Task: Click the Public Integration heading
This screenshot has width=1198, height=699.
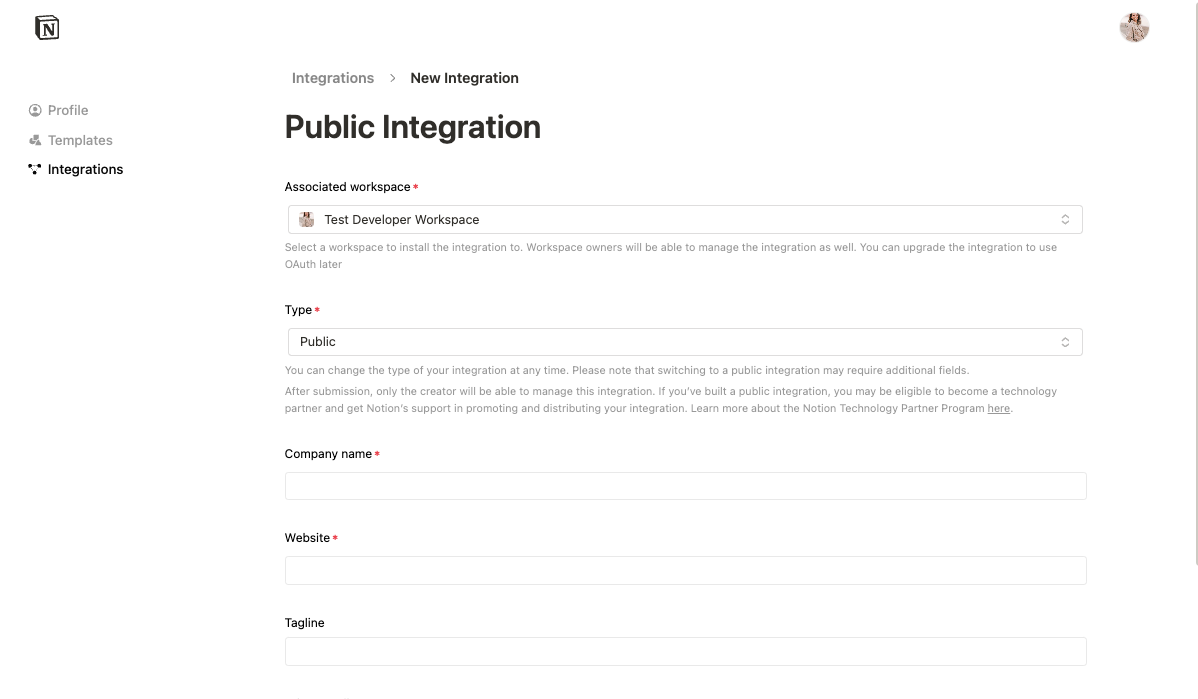Action: click(413, 127)
